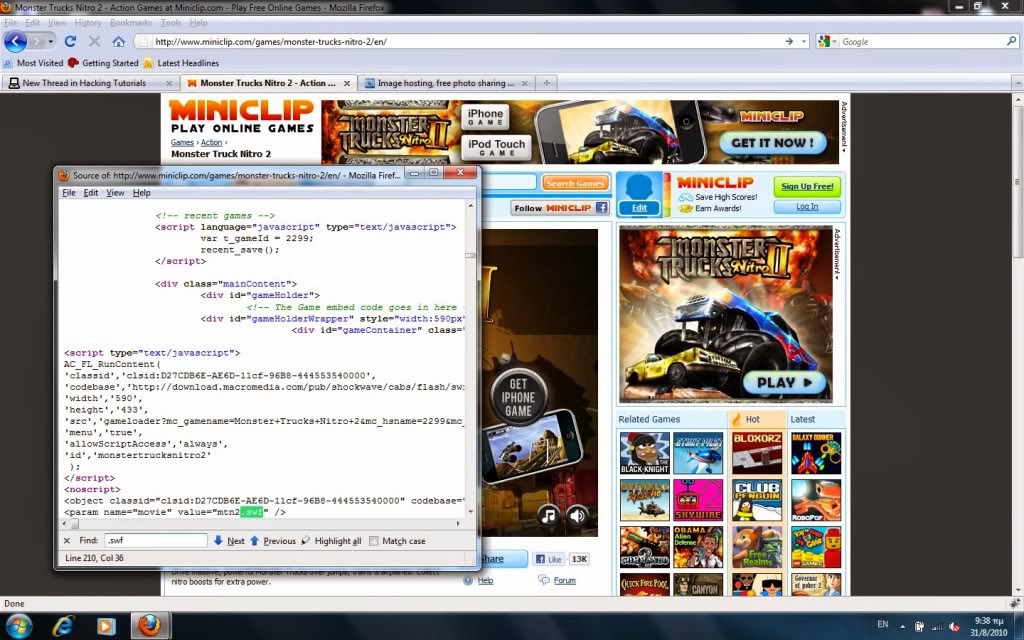
Task: Reload the page with the refresh icon
Action: click(70, 41)
